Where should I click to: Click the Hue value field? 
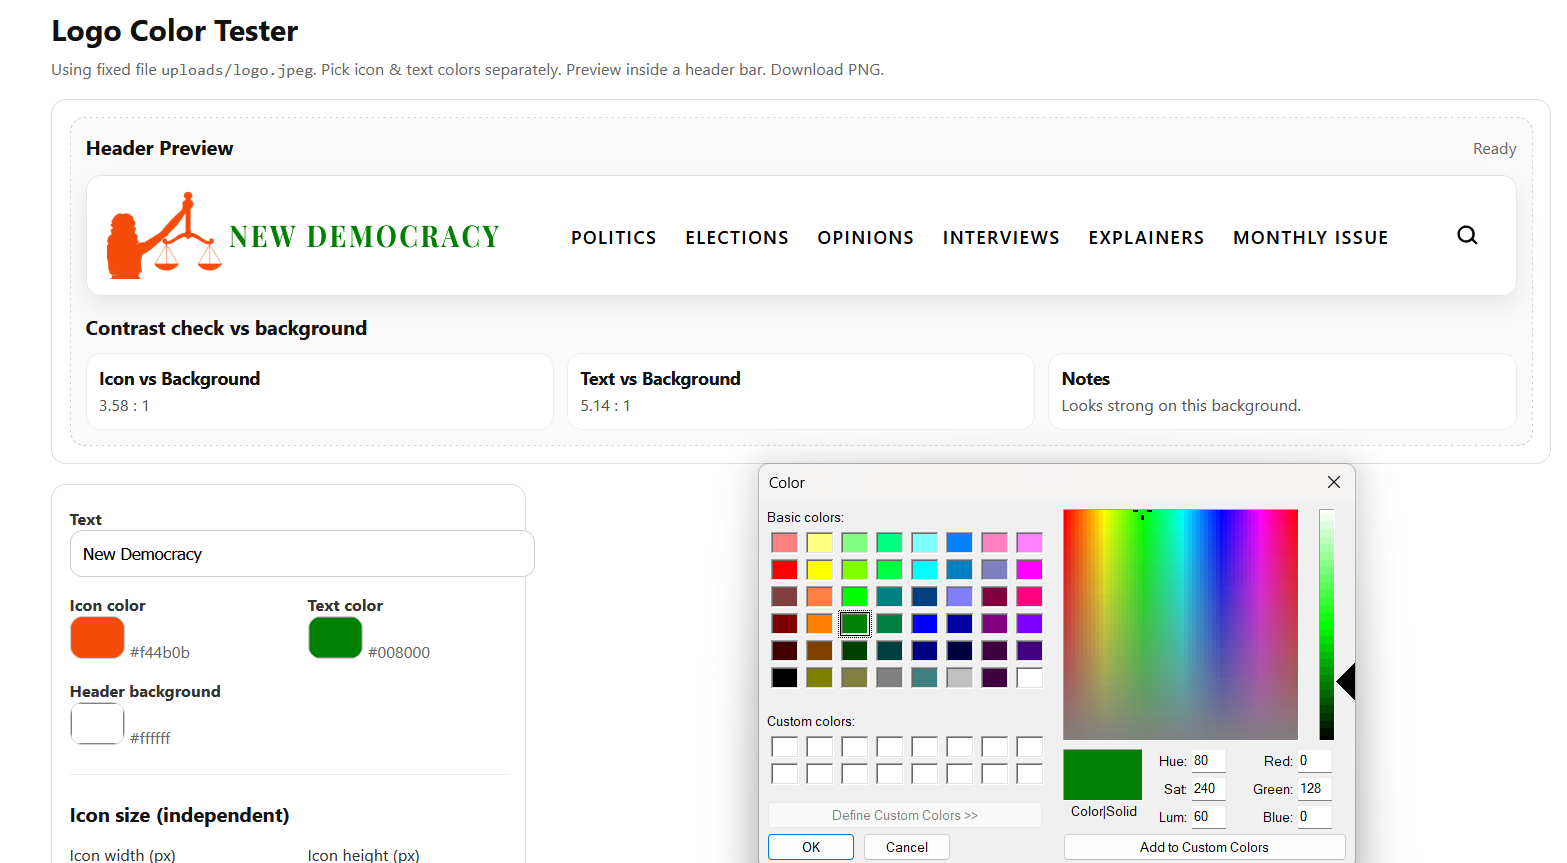pyautogui.click(x=1208, y=761)
